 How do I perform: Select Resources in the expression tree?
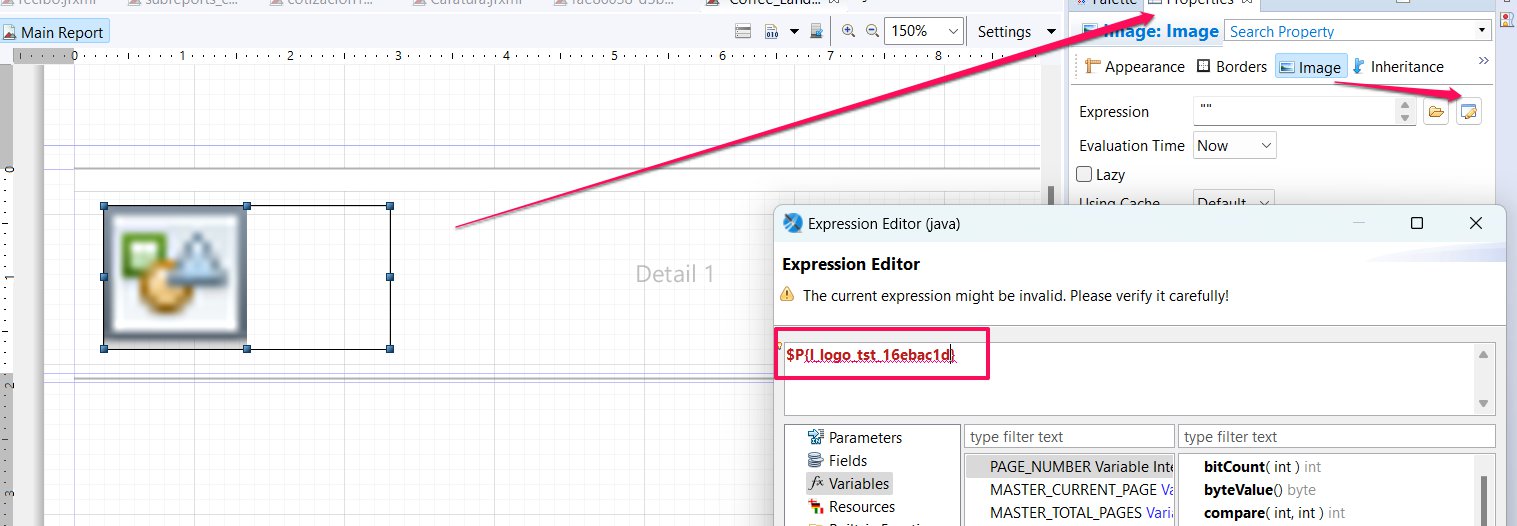point(861,507)
